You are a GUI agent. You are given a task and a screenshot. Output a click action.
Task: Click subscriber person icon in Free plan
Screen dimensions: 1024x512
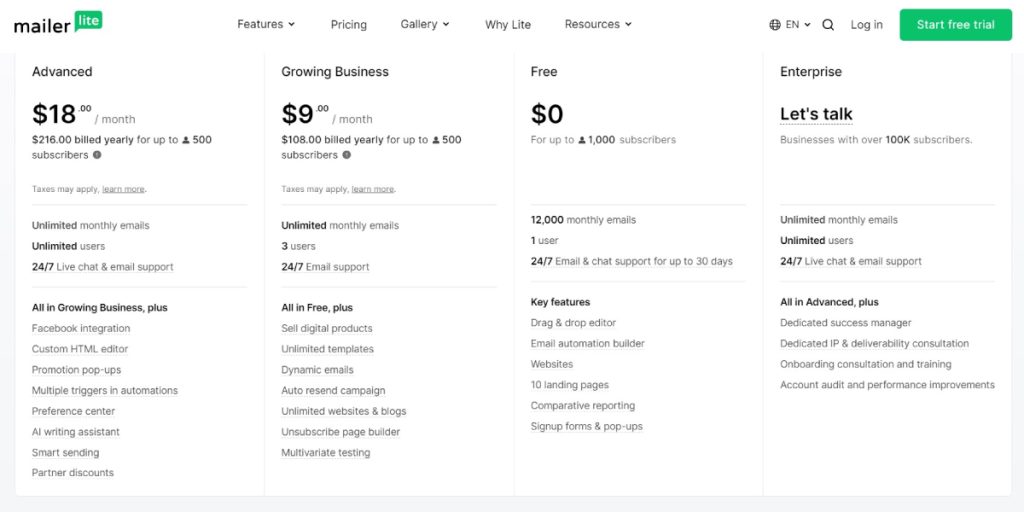point(582,140)
